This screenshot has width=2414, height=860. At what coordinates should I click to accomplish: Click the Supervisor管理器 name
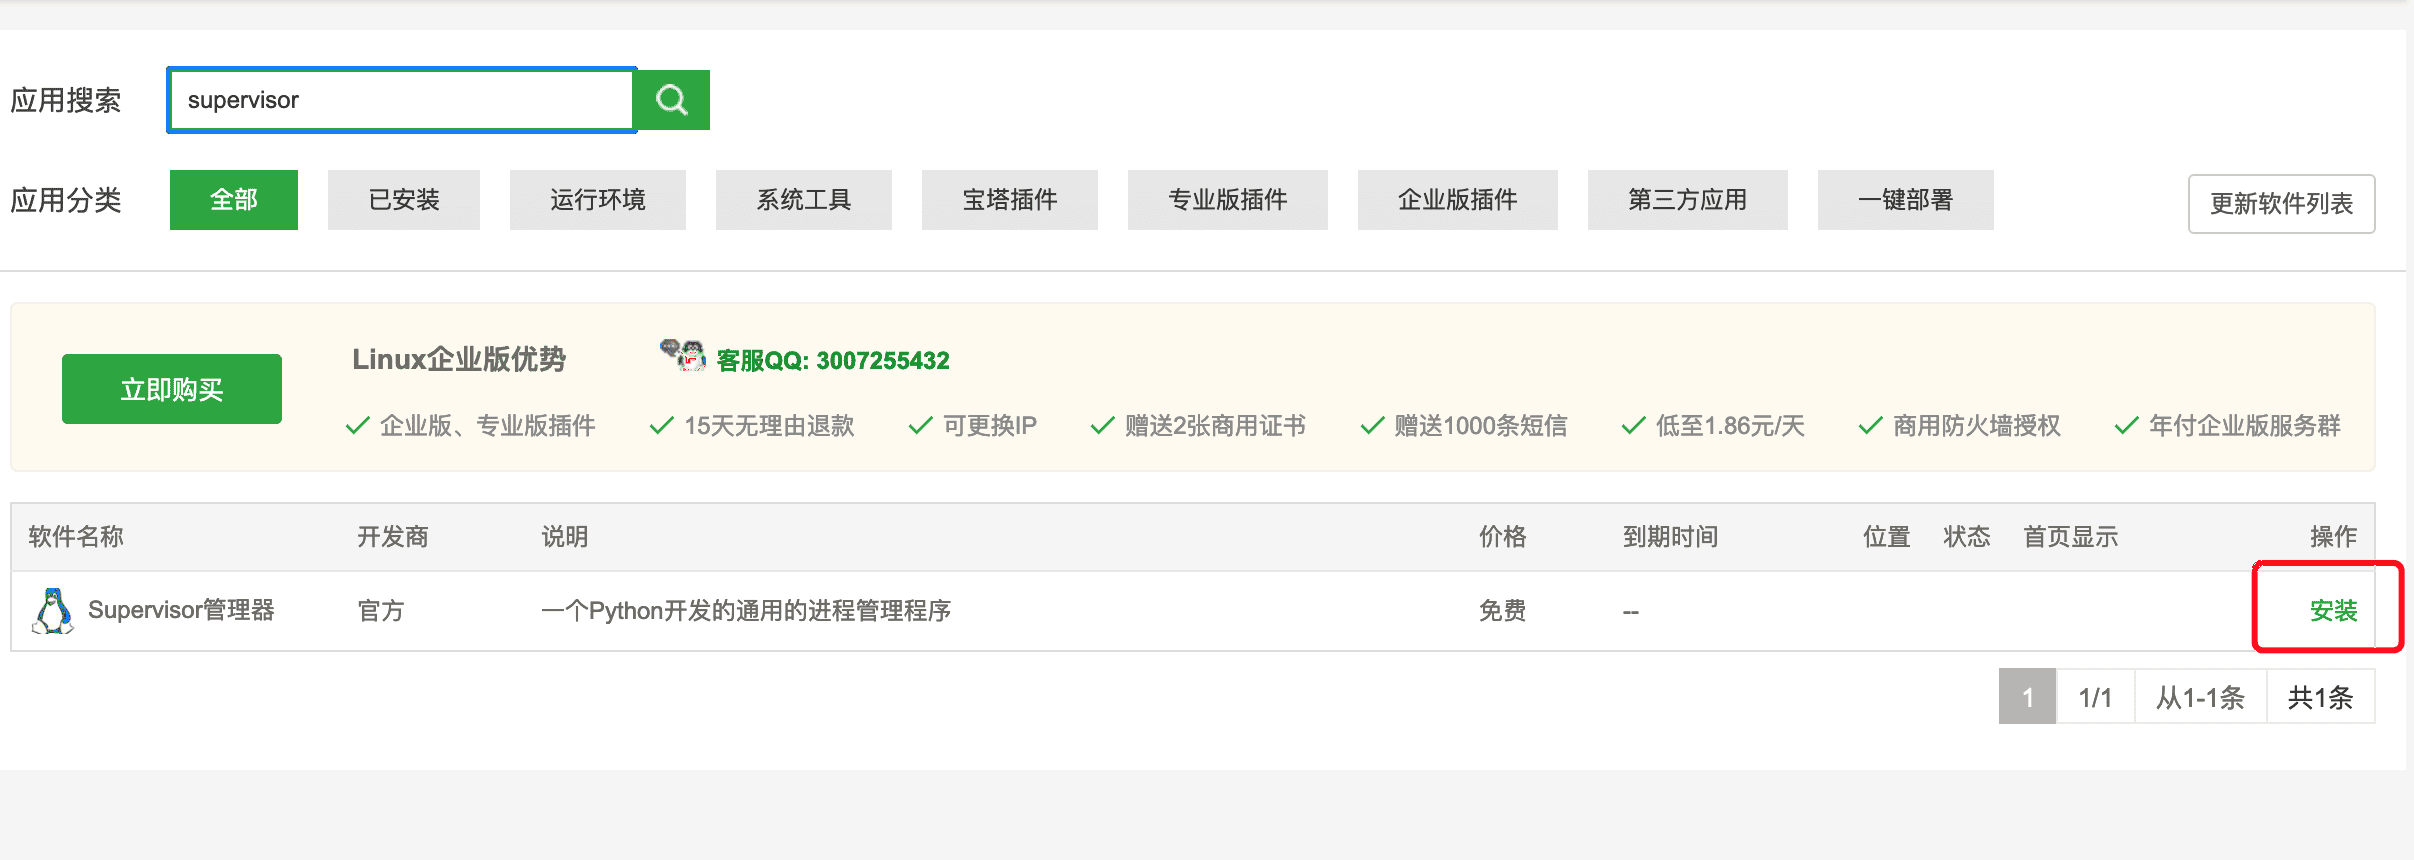(x=181, y=610)
